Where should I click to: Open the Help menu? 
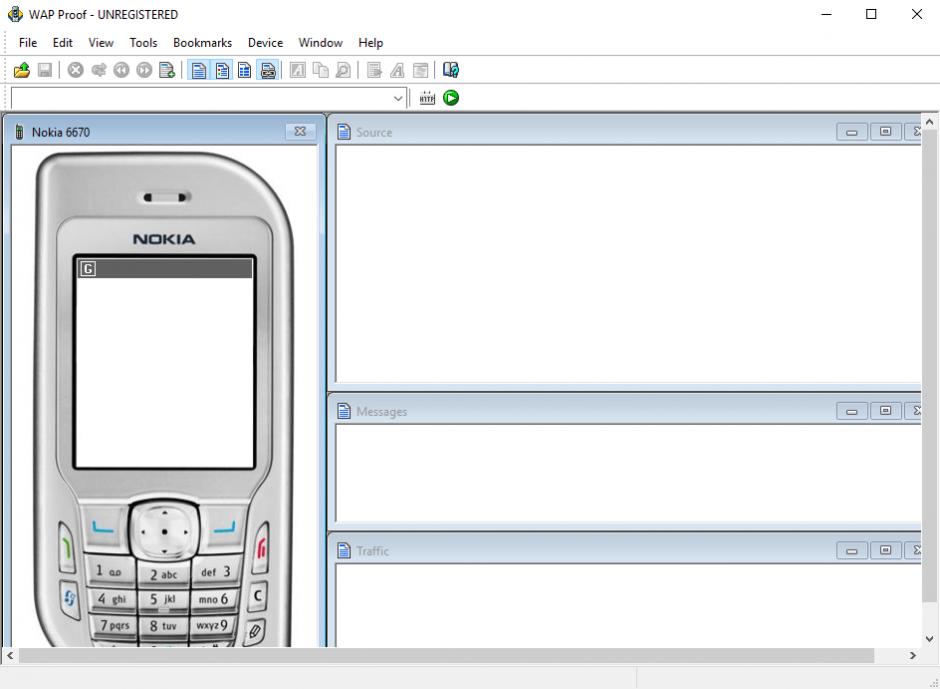(x=370, y=43)
